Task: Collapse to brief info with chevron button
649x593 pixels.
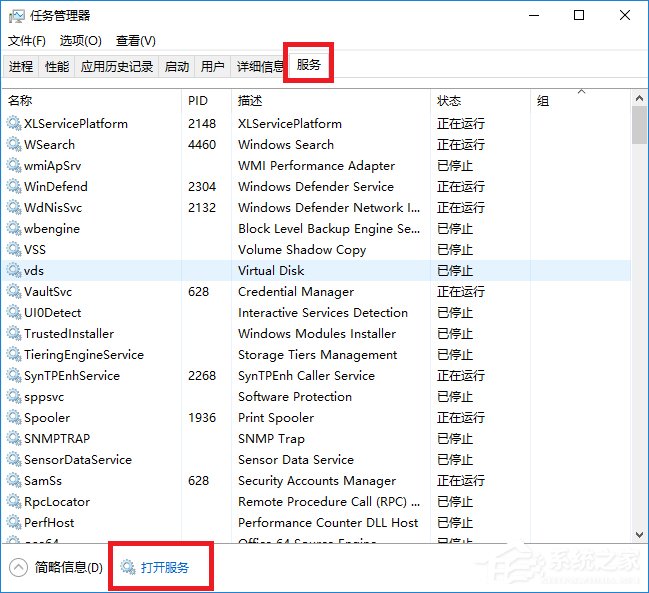Action: tap(18, 568)
